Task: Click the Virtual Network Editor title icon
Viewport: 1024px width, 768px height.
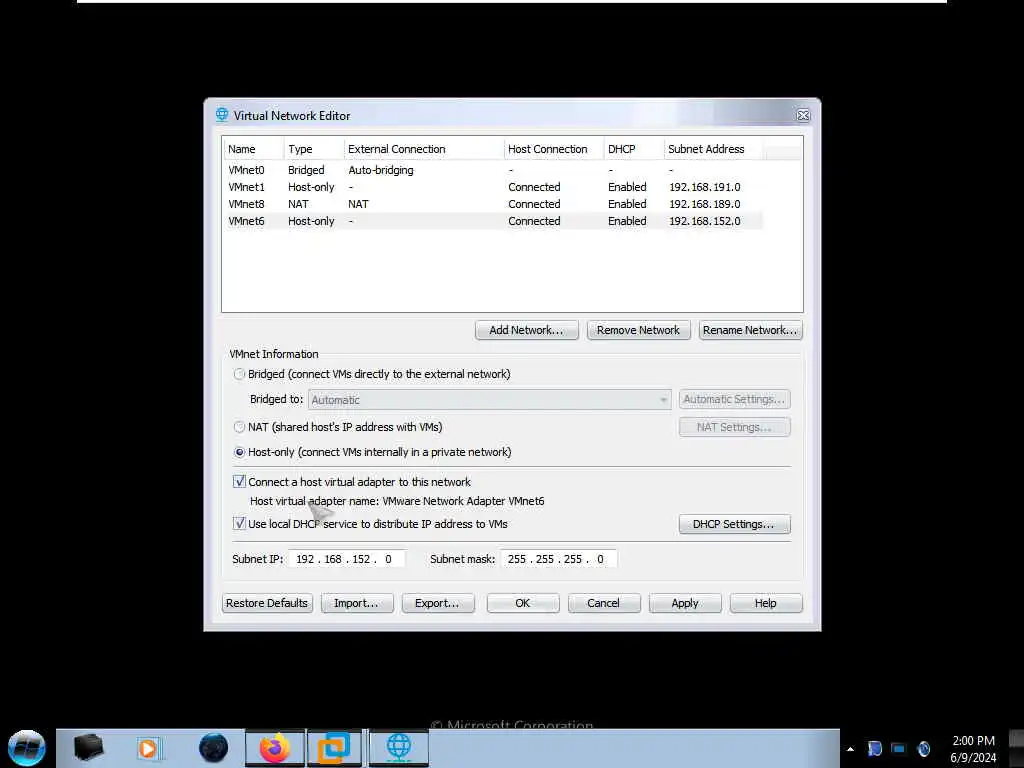Action: (222, 115)
